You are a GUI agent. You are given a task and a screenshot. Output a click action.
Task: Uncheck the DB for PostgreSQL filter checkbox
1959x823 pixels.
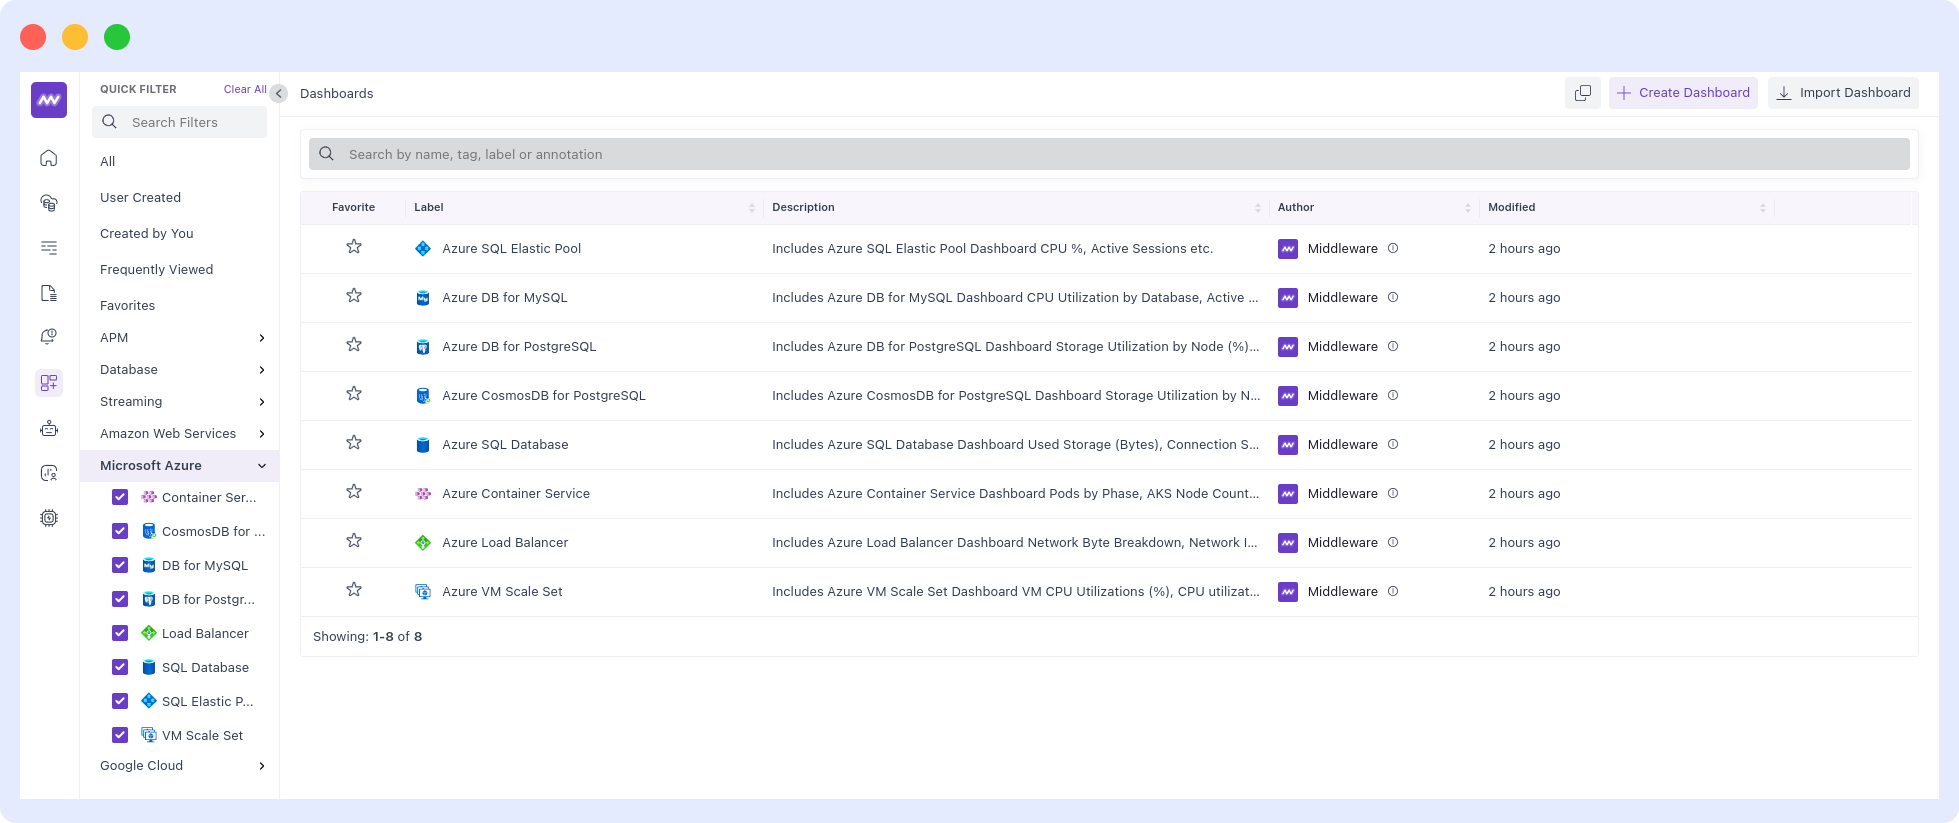click(x=120, y=599)
